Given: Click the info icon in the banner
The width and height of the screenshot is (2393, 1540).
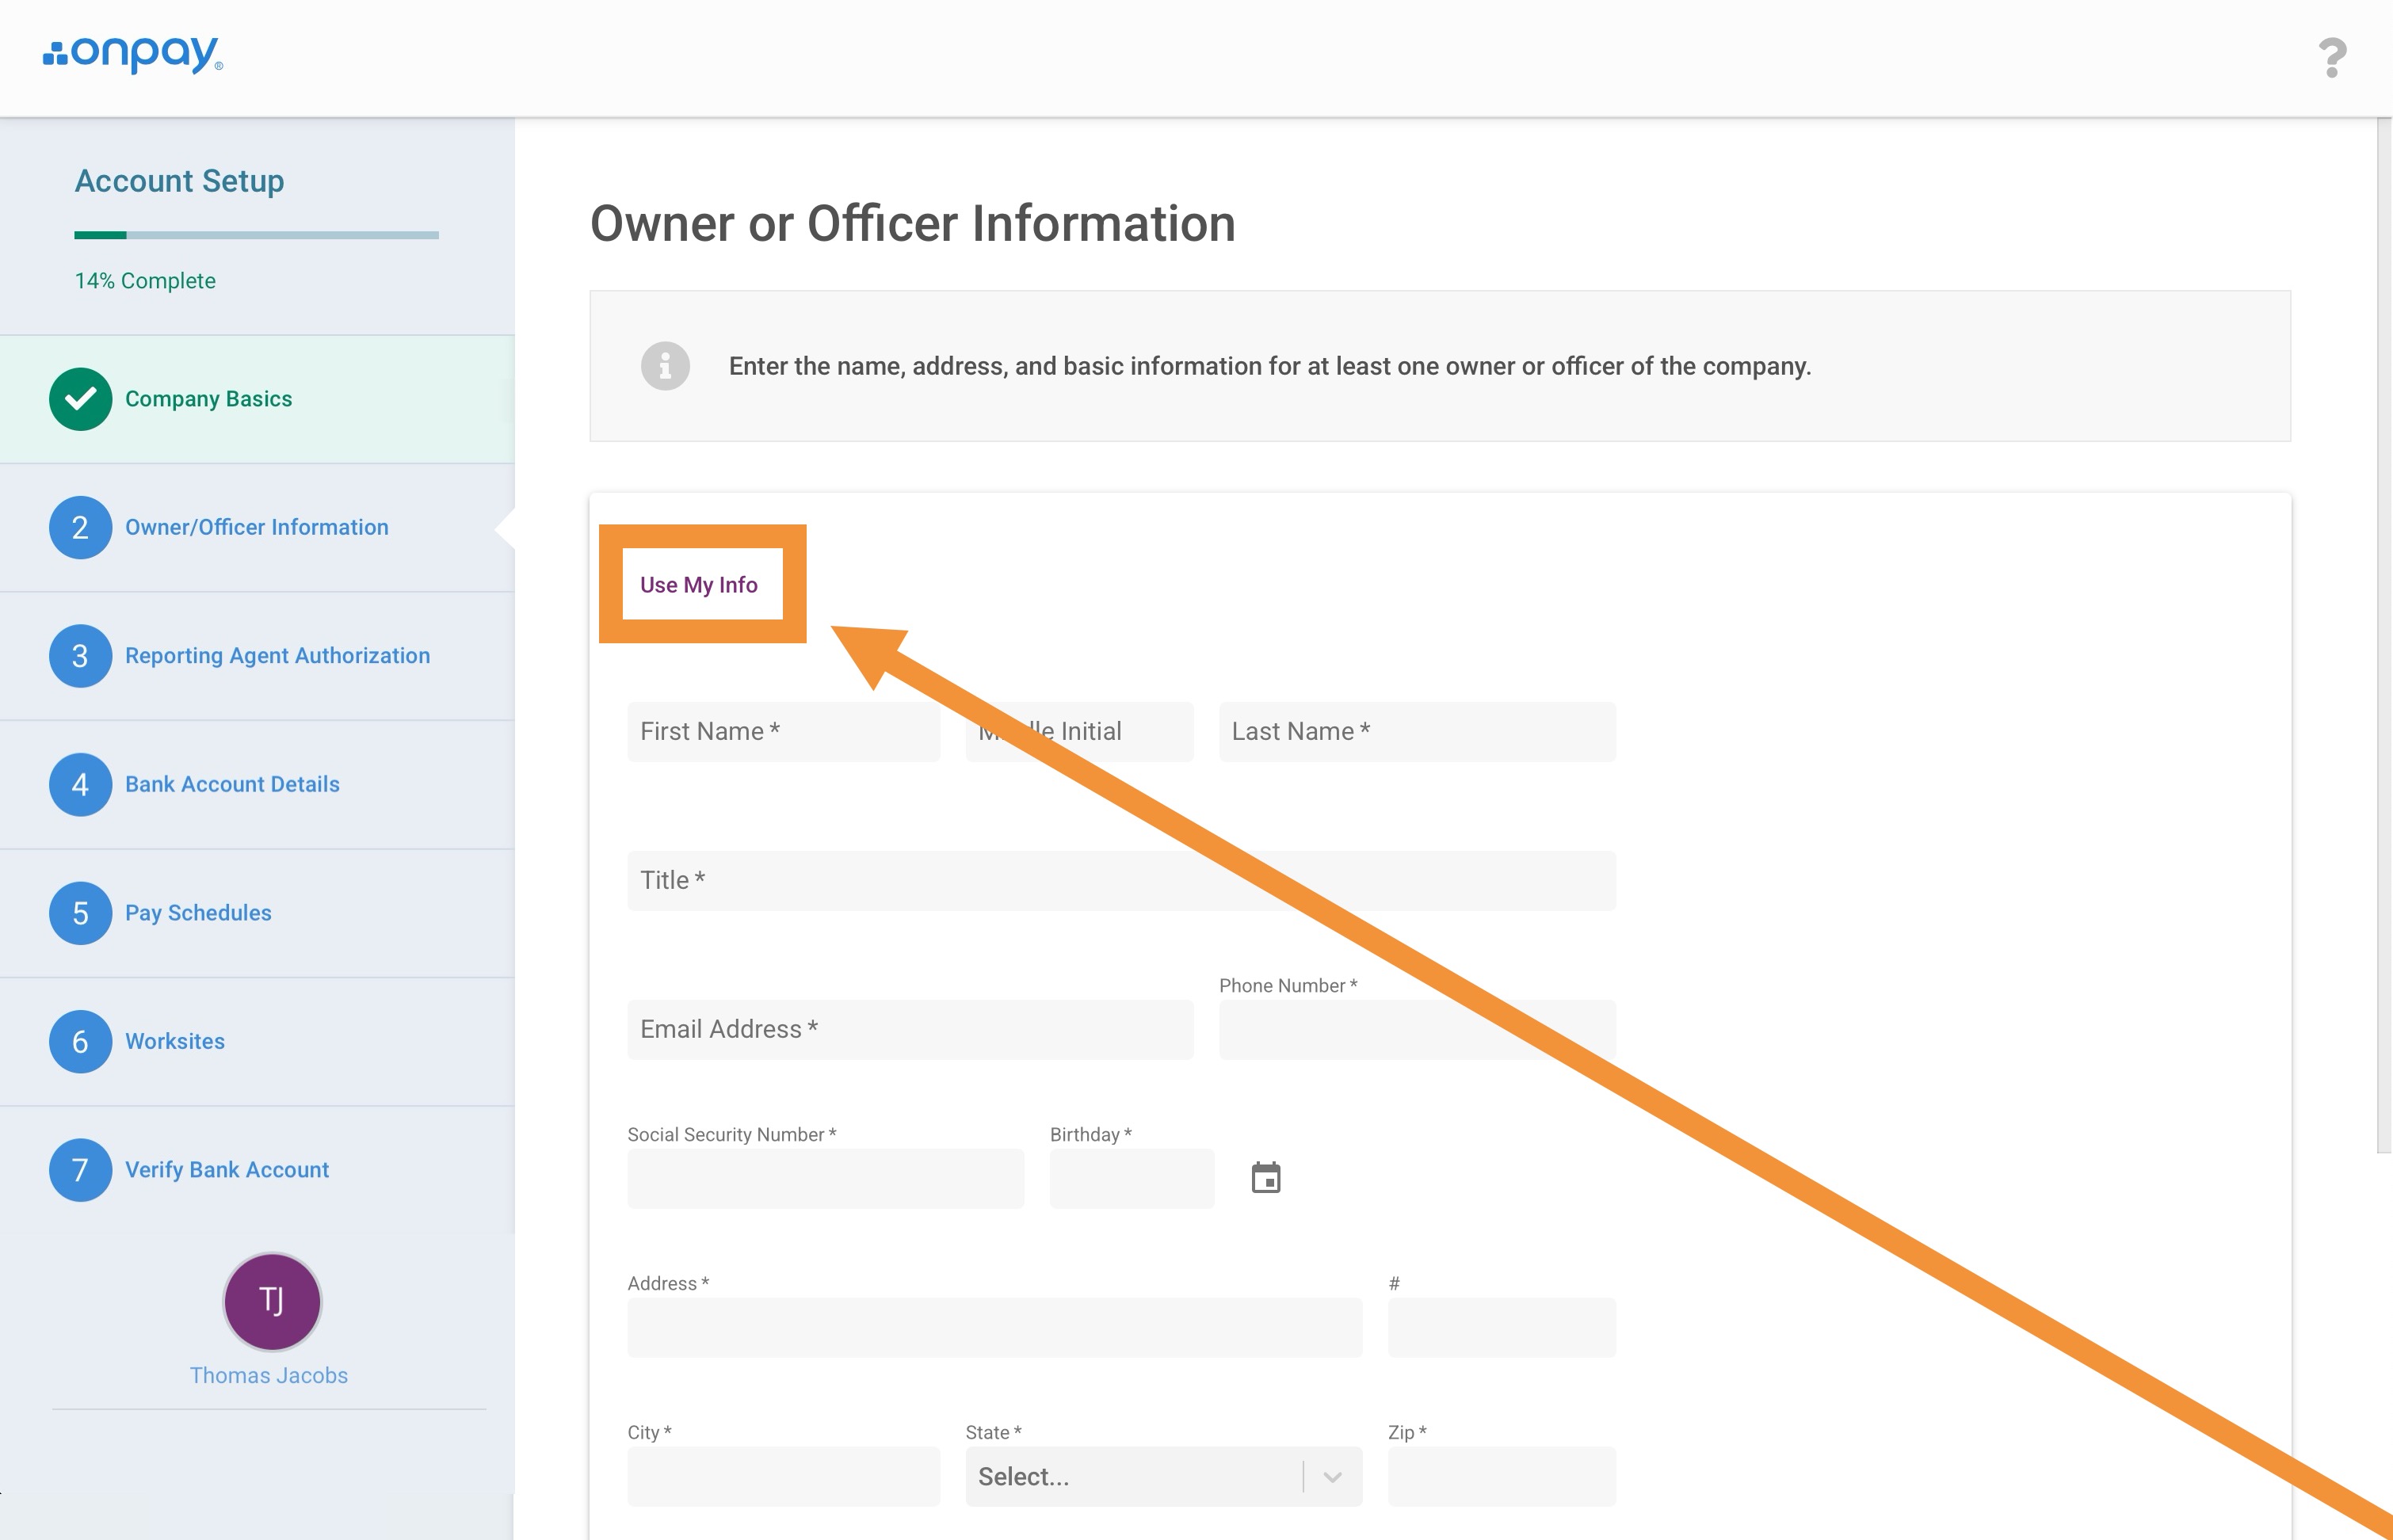Looking at the screenshot, I should [665, 366].
